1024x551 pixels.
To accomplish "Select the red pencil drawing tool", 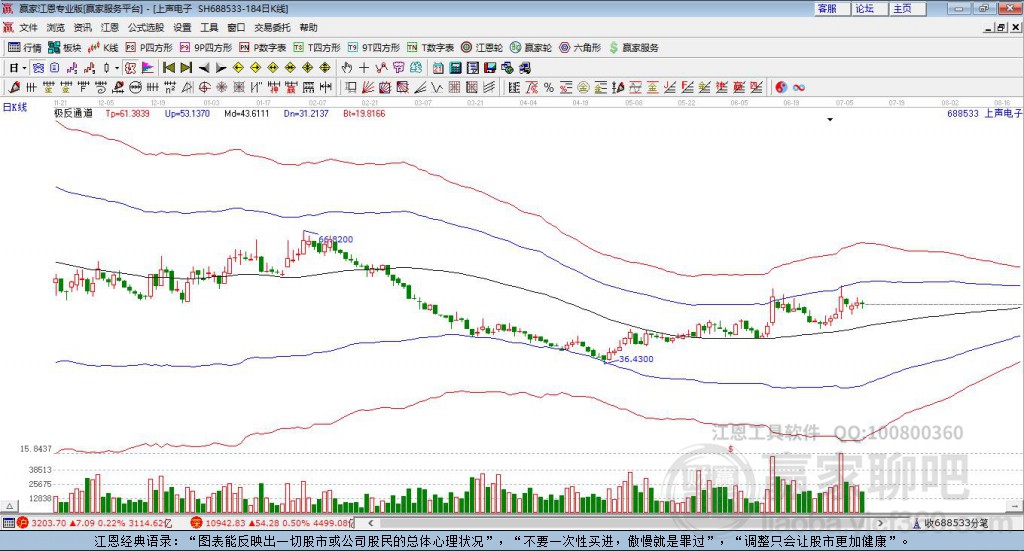I will 14,87.
